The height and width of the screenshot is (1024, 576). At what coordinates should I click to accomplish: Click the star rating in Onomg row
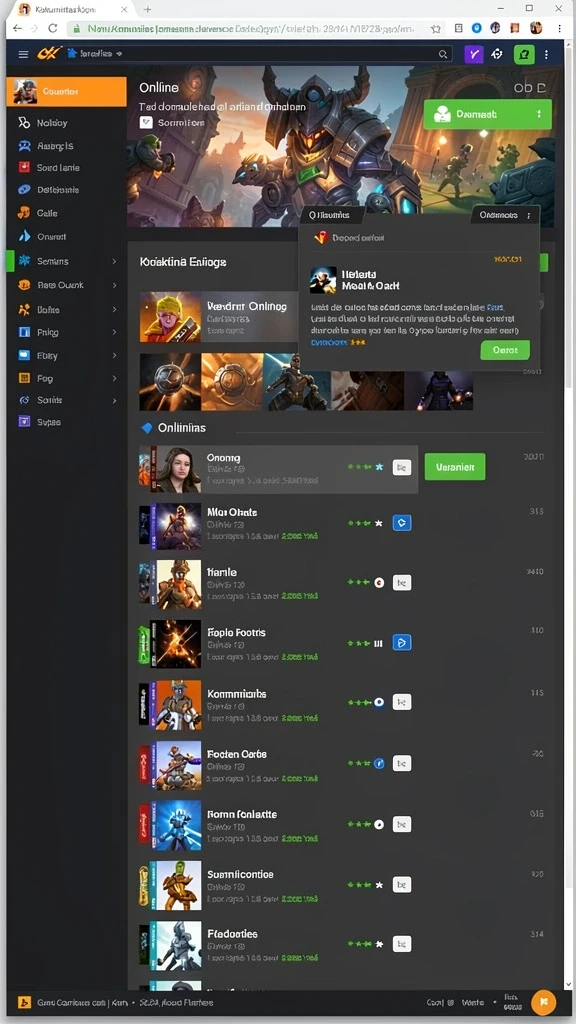366,467
